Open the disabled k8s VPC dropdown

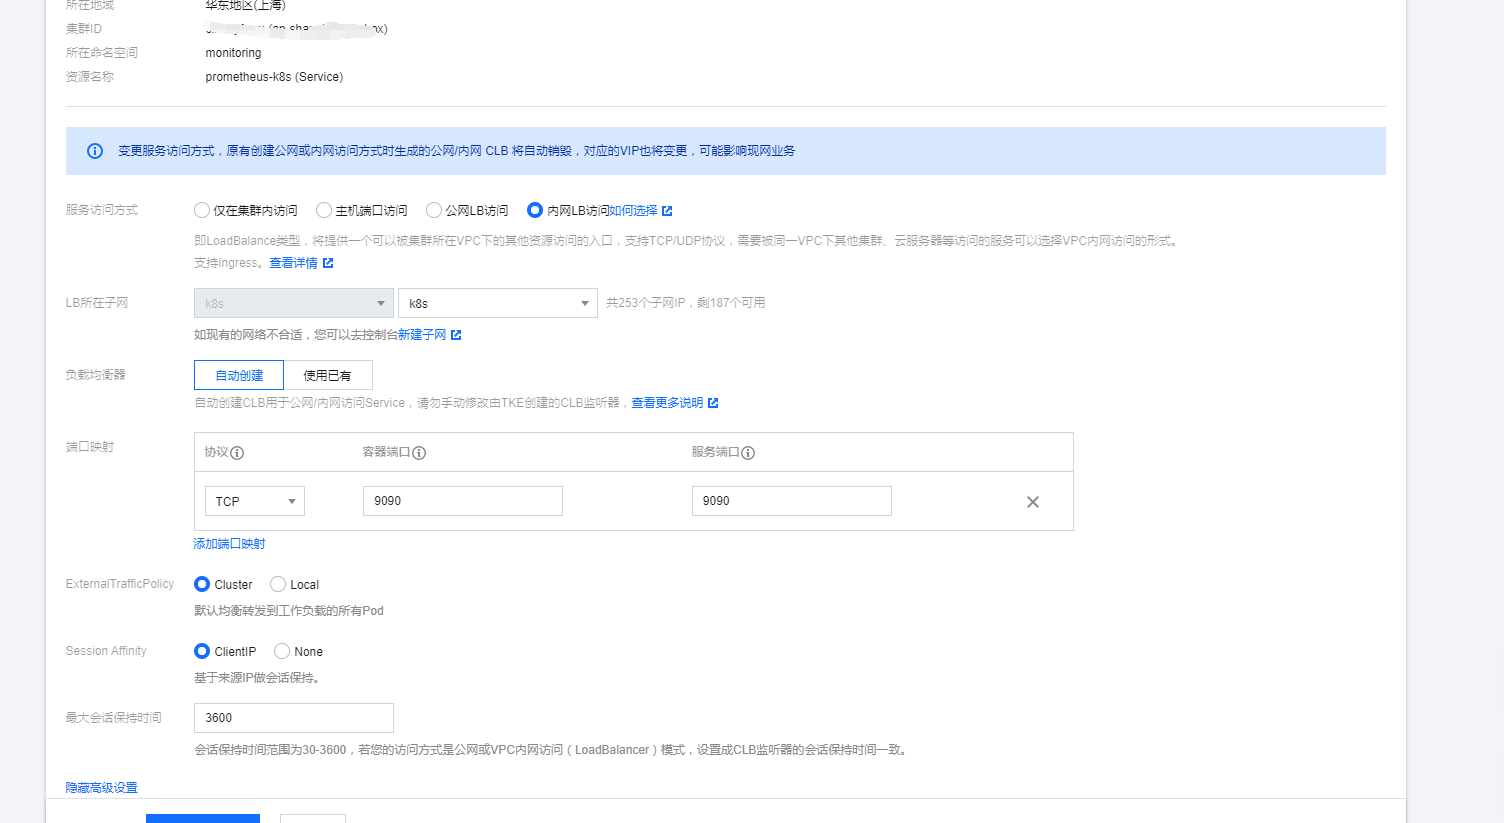pos(294,303)
